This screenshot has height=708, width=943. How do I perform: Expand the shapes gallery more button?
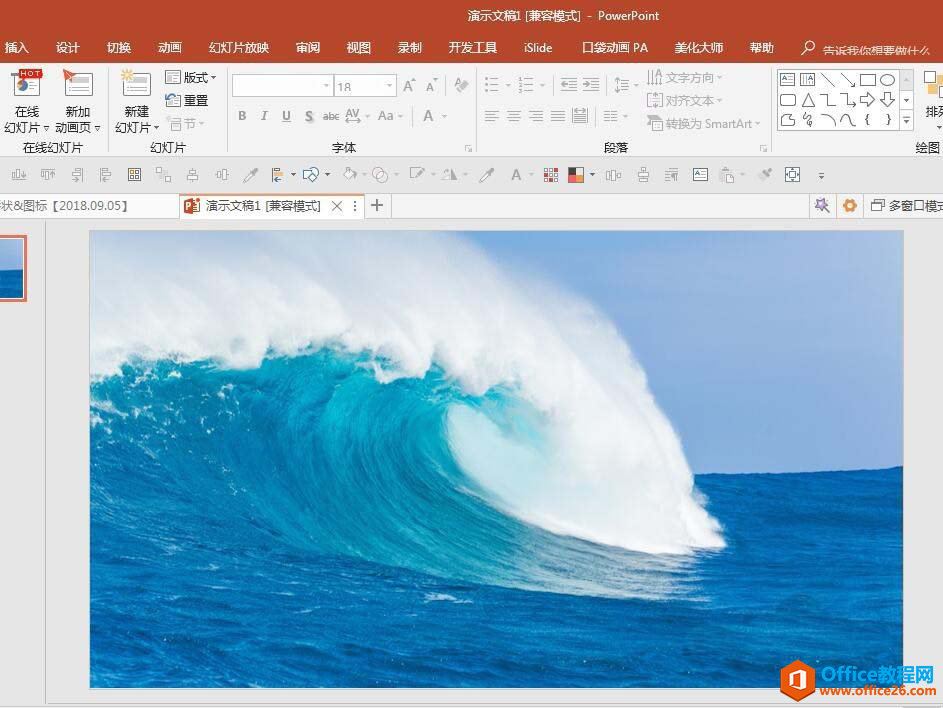pos(907,120)
